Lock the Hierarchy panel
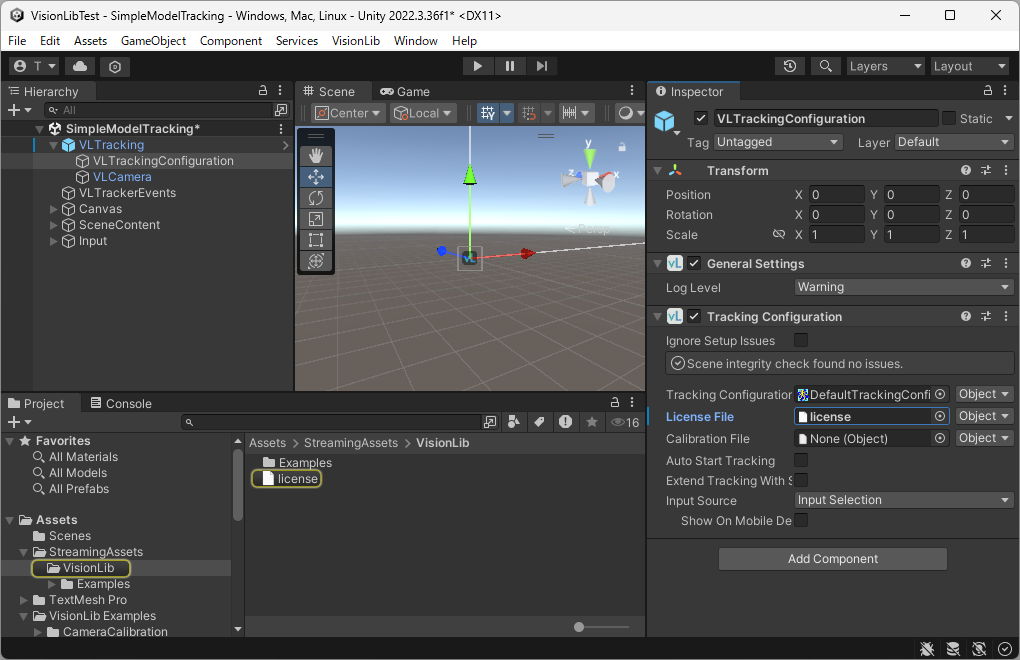The height and width of the screenshot is (660, 1020). tap(263, 90)
